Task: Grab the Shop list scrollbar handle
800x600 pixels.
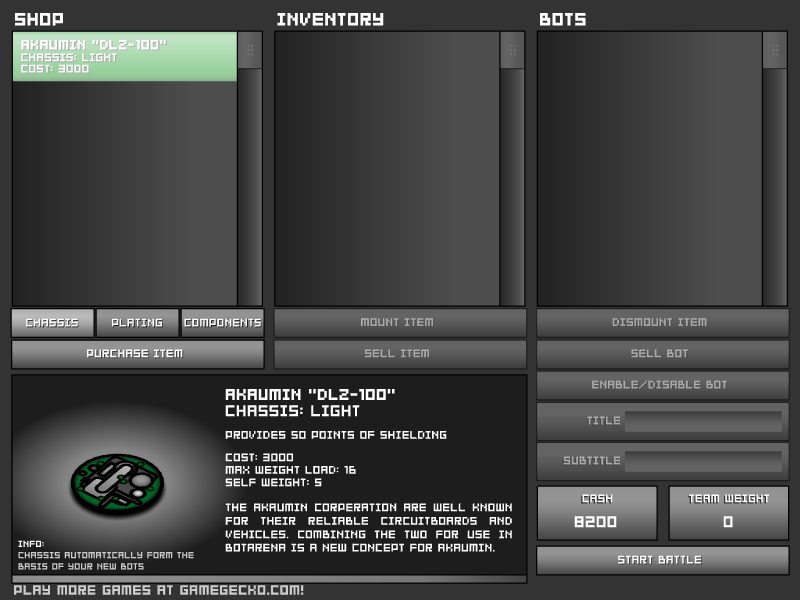Action: coord(250,50)
